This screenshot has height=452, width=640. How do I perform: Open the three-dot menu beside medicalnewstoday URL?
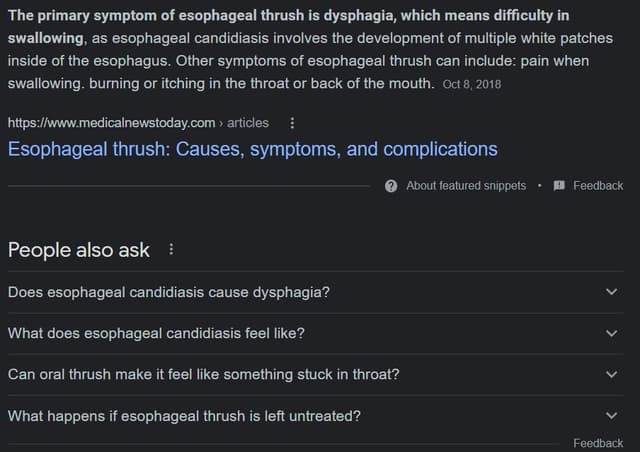[291, 123]
